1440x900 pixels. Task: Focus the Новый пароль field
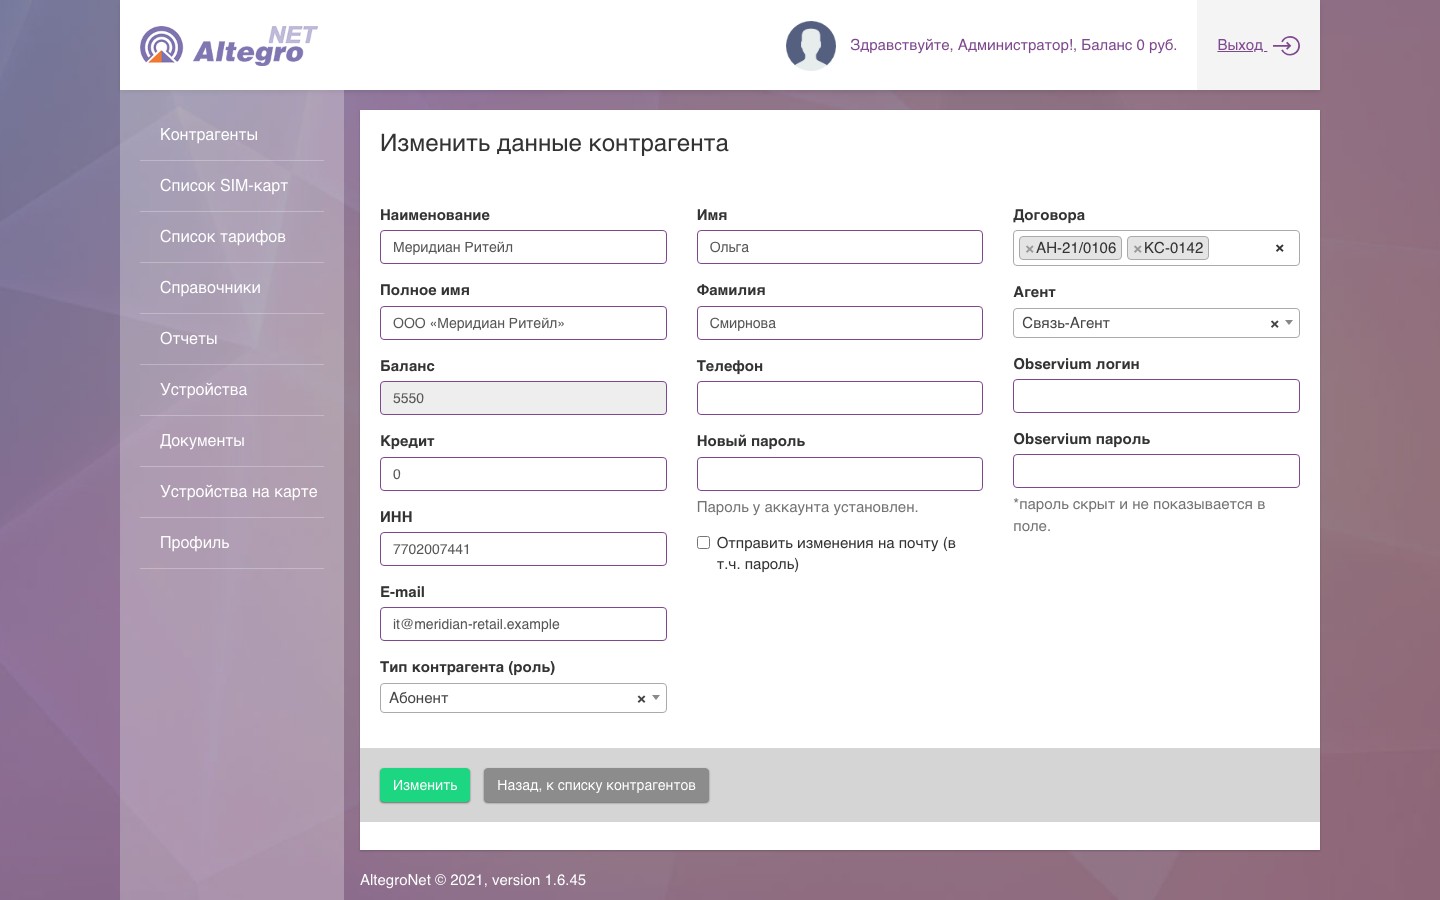[x=840, y=474]
